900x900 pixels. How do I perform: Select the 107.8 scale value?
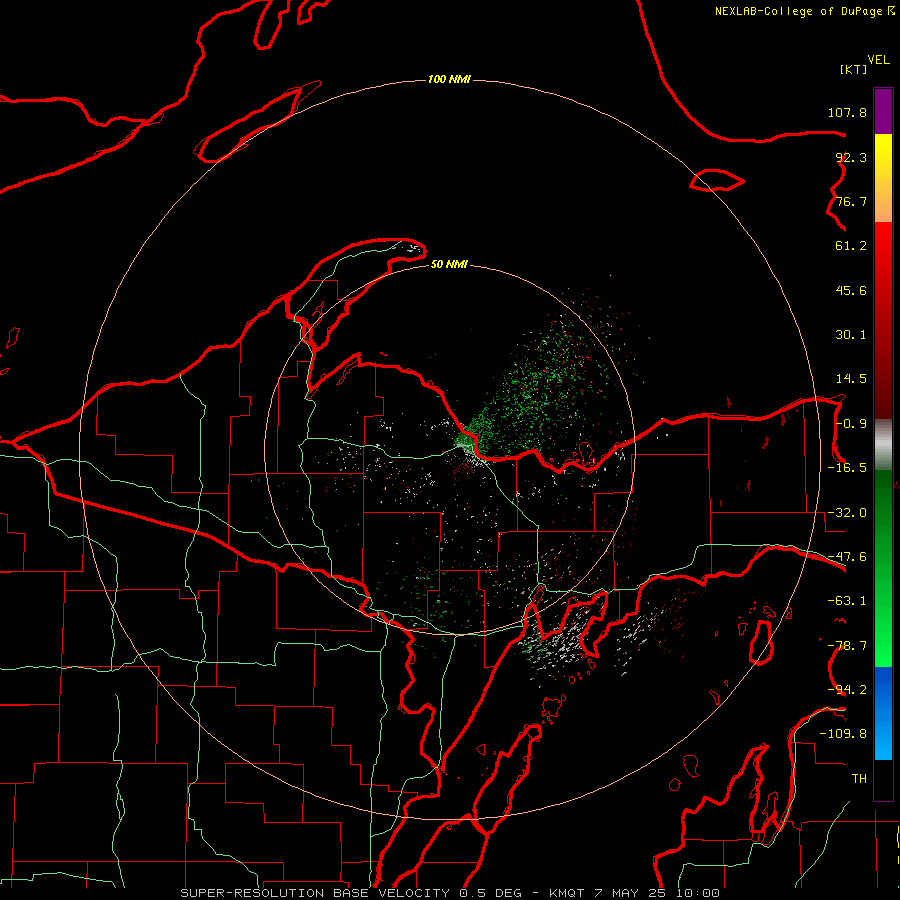pos(847,112)
